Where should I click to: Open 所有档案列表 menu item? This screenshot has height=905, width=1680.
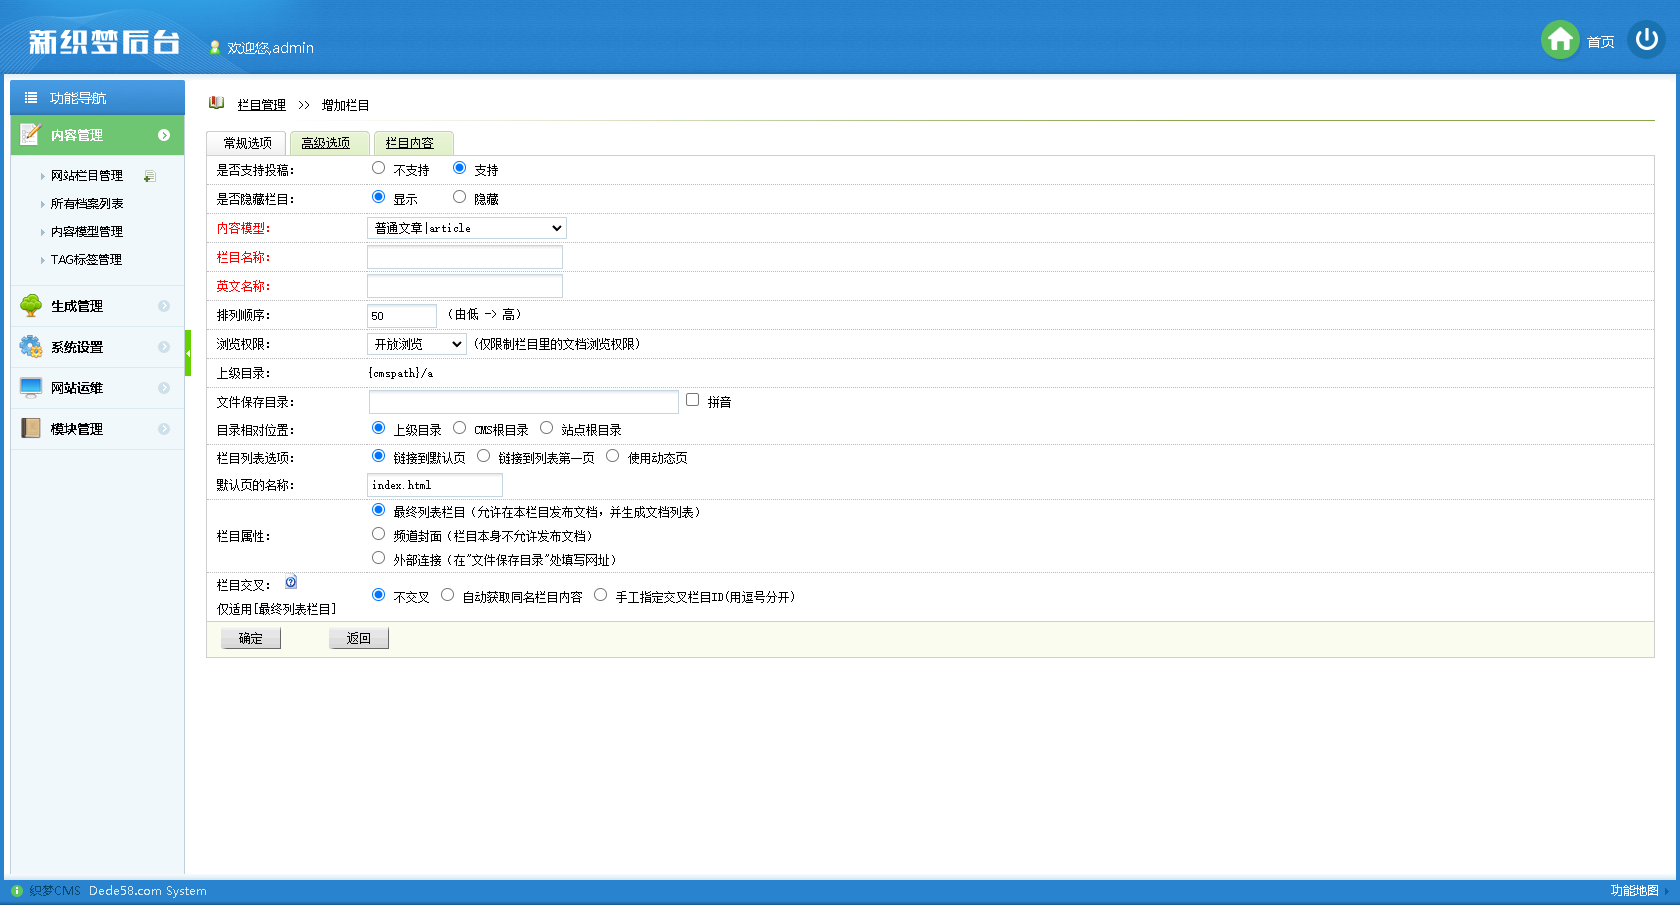(87, 204)
